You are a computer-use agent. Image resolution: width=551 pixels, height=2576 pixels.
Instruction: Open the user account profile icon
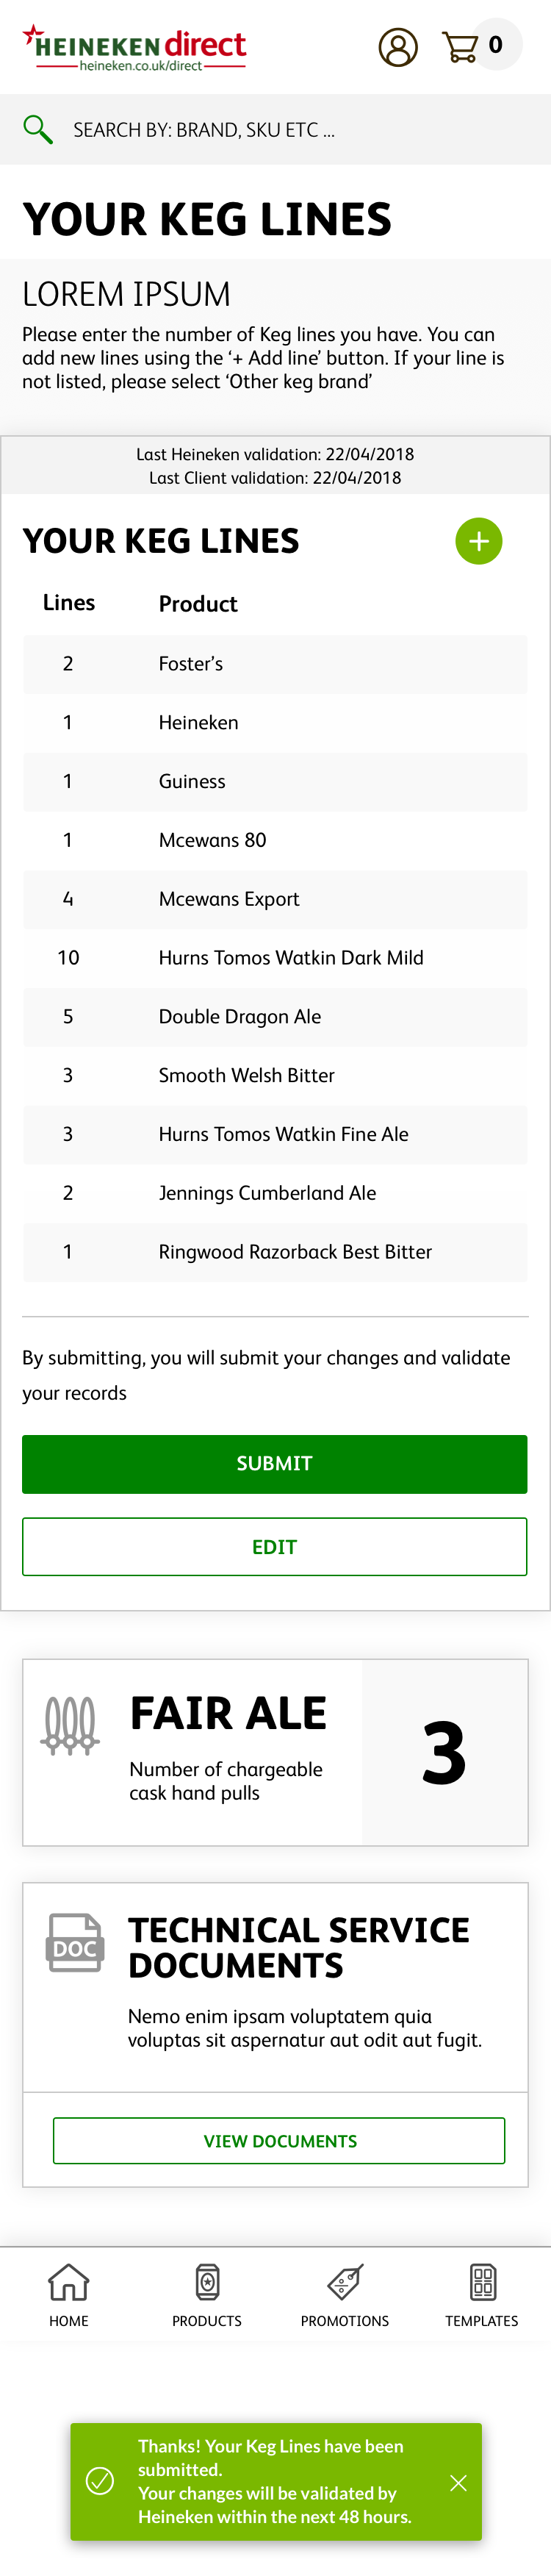pyautogui.click(x=398, y=47)
